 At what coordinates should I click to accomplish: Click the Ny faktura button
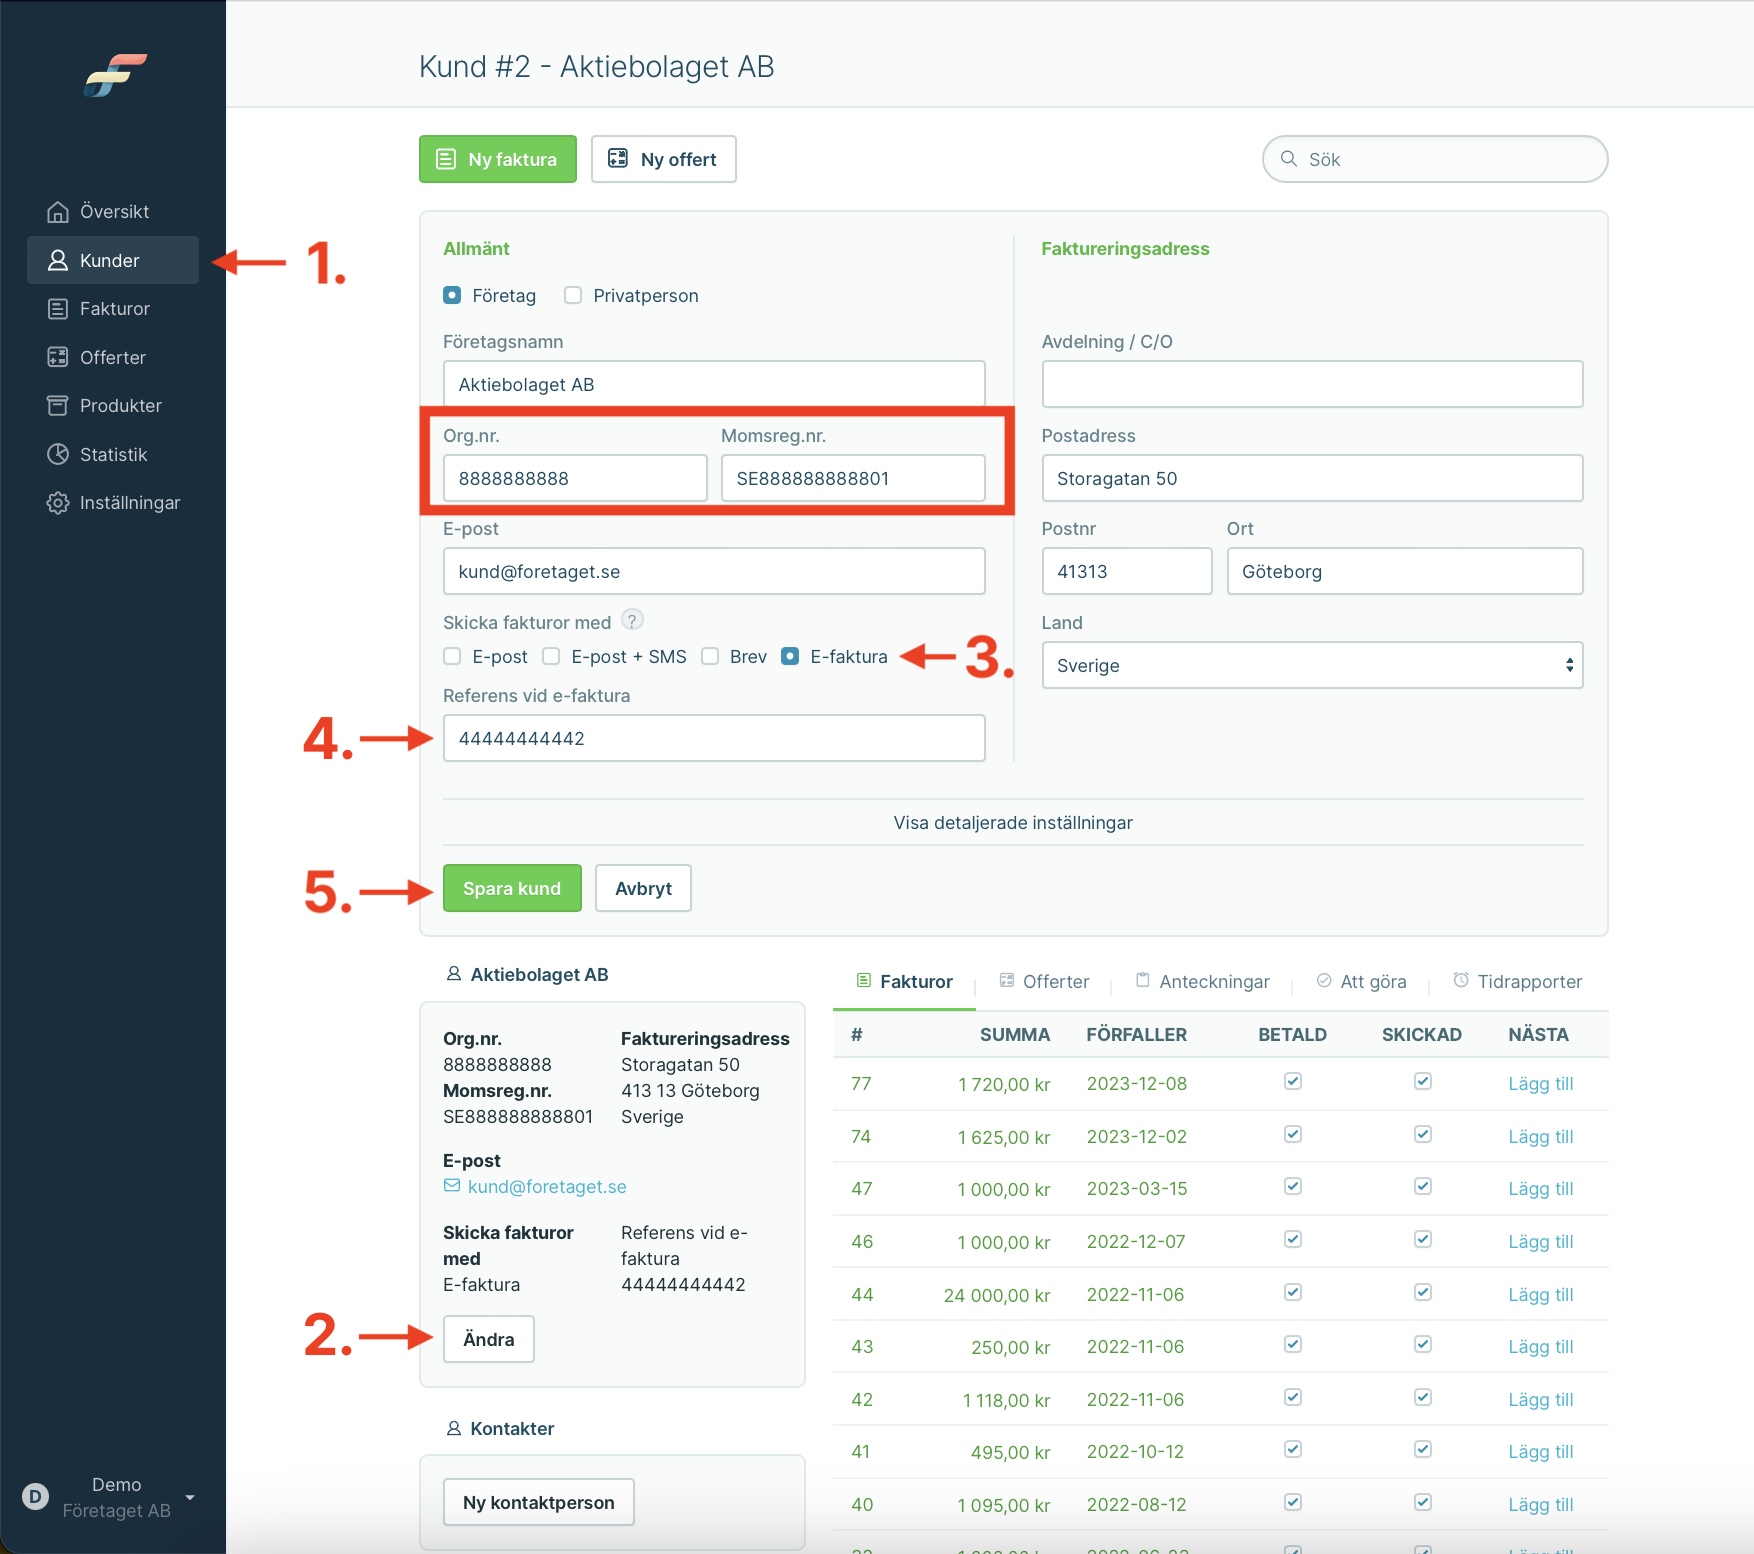pos(498,159)
